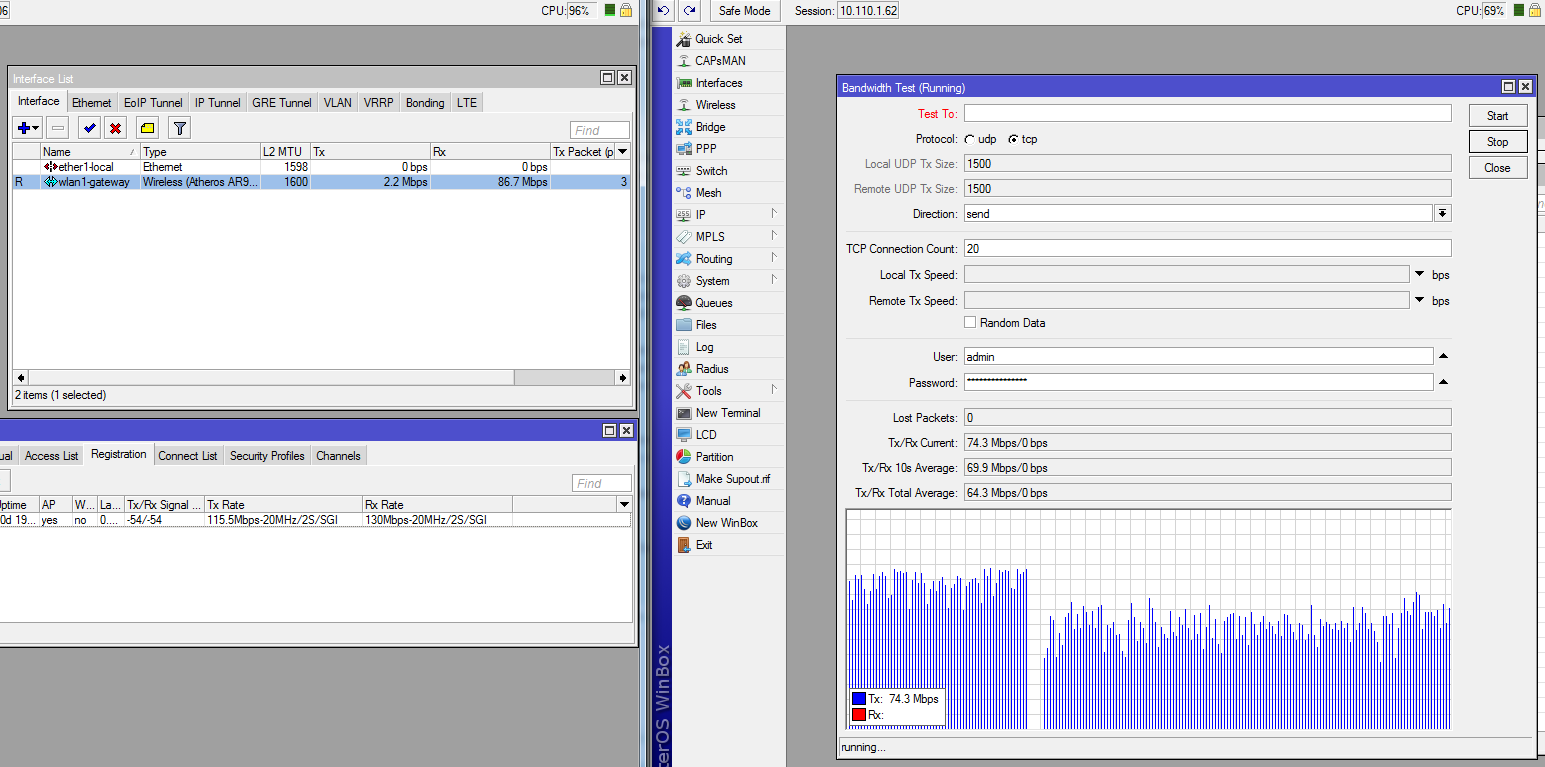Click the TCP Connection Count field

(1207, 249)
